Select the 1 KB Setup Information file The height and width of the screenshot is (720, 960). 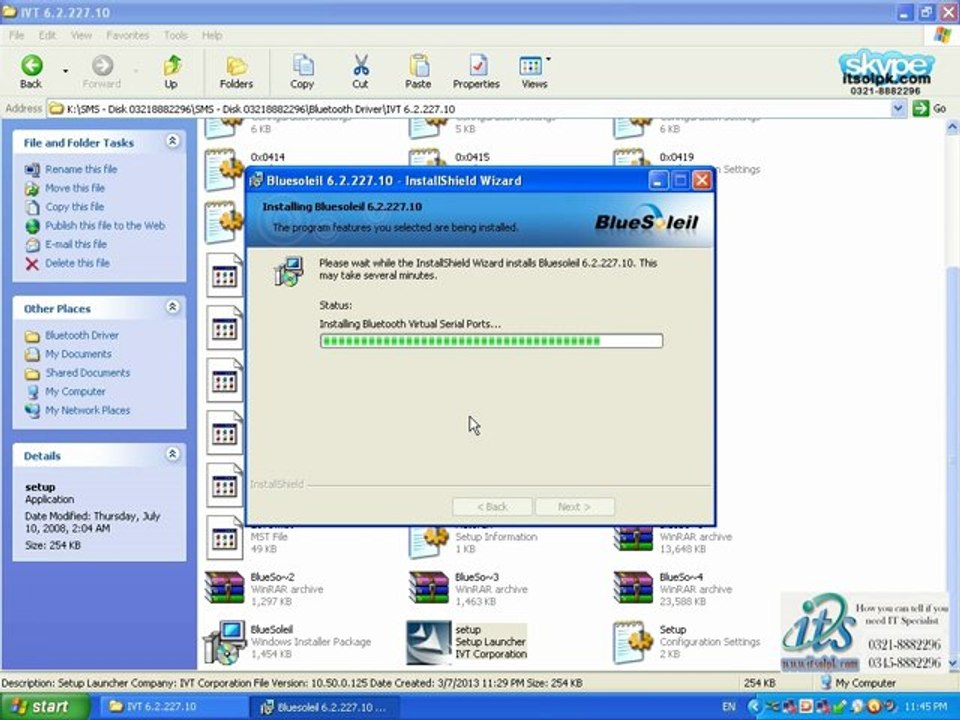(x=429, y=541)
